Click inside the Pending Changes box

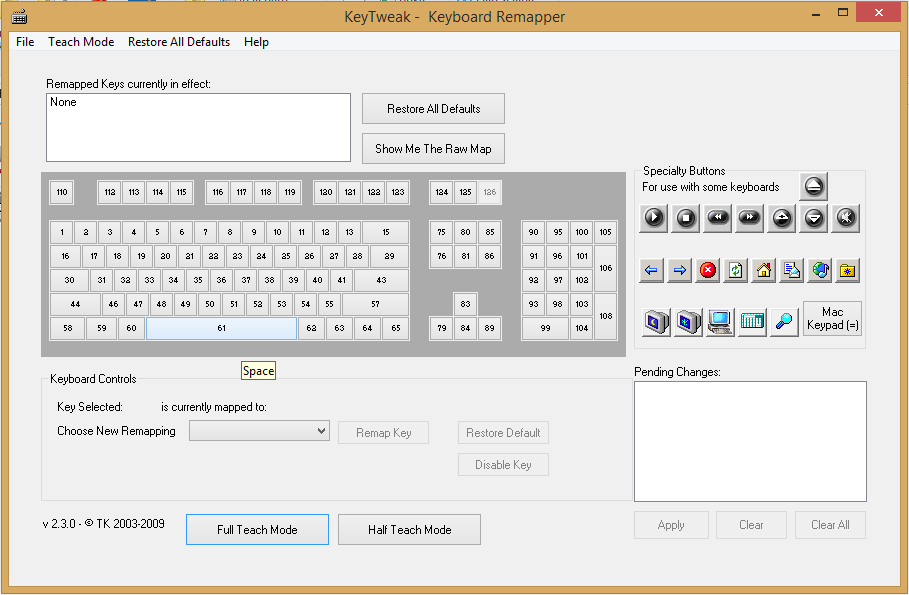click(x=750, y=441)
